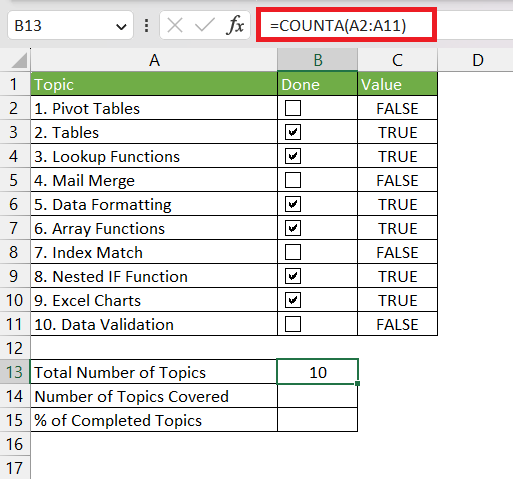Check the Pivot Tables checkbox
Screen dimensions: 513x479
pyautogui.click(x=293, y=108)
